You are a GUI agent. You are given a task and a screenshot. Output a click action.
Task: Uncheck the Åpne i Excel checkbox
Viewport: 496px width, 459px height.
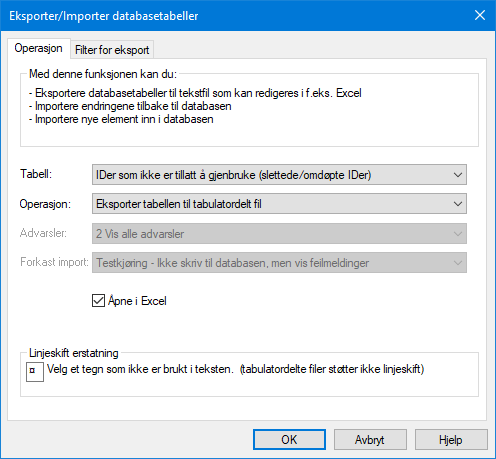pos(98,301)
